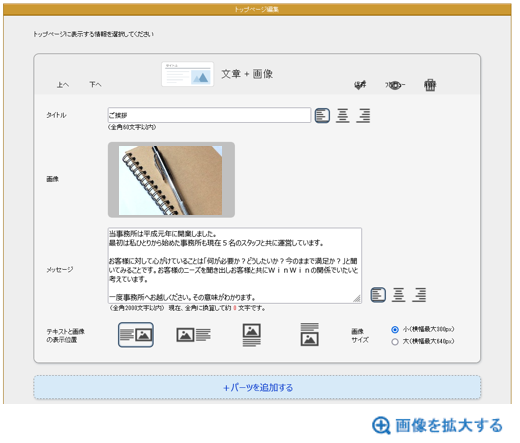Align title center
Viewport: 520px width, 443px height.
(x=343, y=116)
